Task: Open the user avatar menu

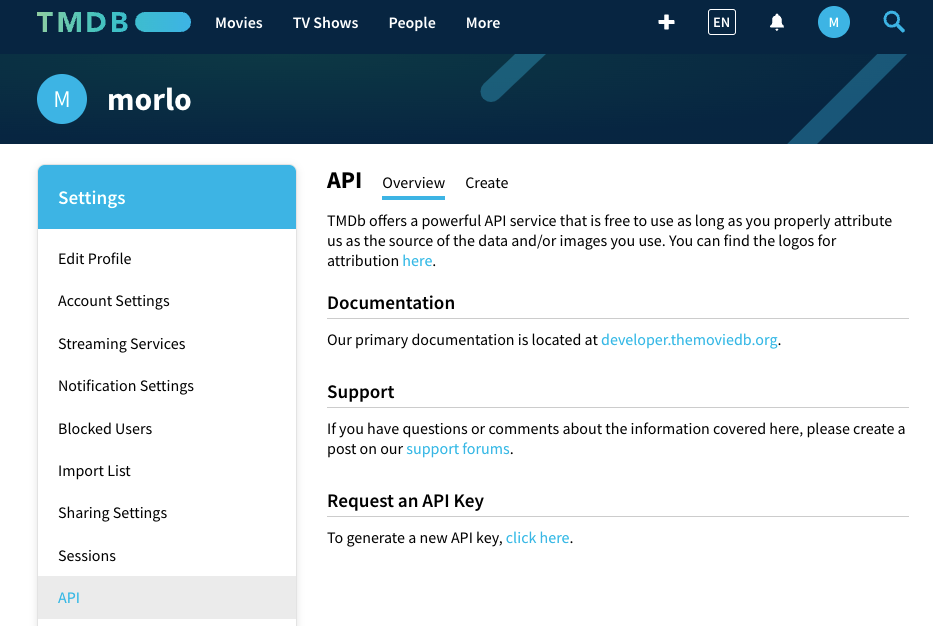Action: [x=833, y=21]
